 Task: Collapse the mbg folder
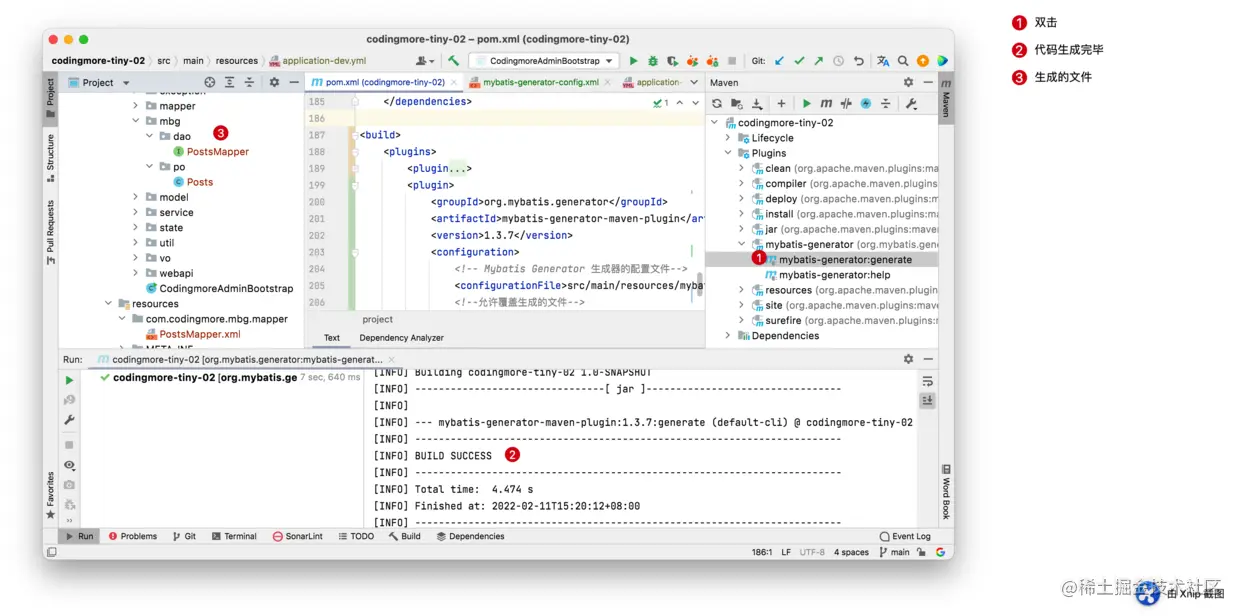pos(136,121)
